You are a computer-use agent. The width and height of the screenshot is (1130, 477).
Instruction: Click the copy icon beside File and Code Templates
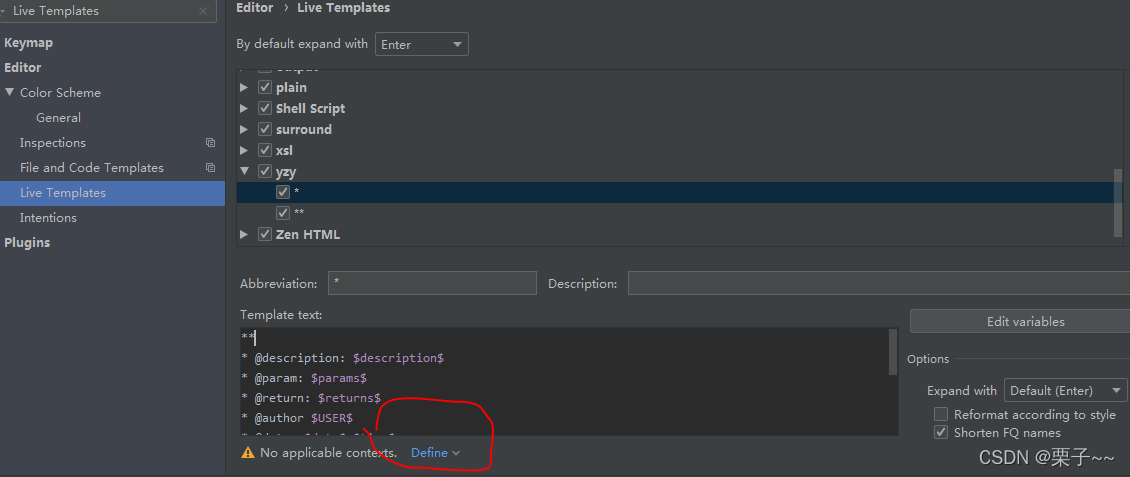tap(210, 167)
